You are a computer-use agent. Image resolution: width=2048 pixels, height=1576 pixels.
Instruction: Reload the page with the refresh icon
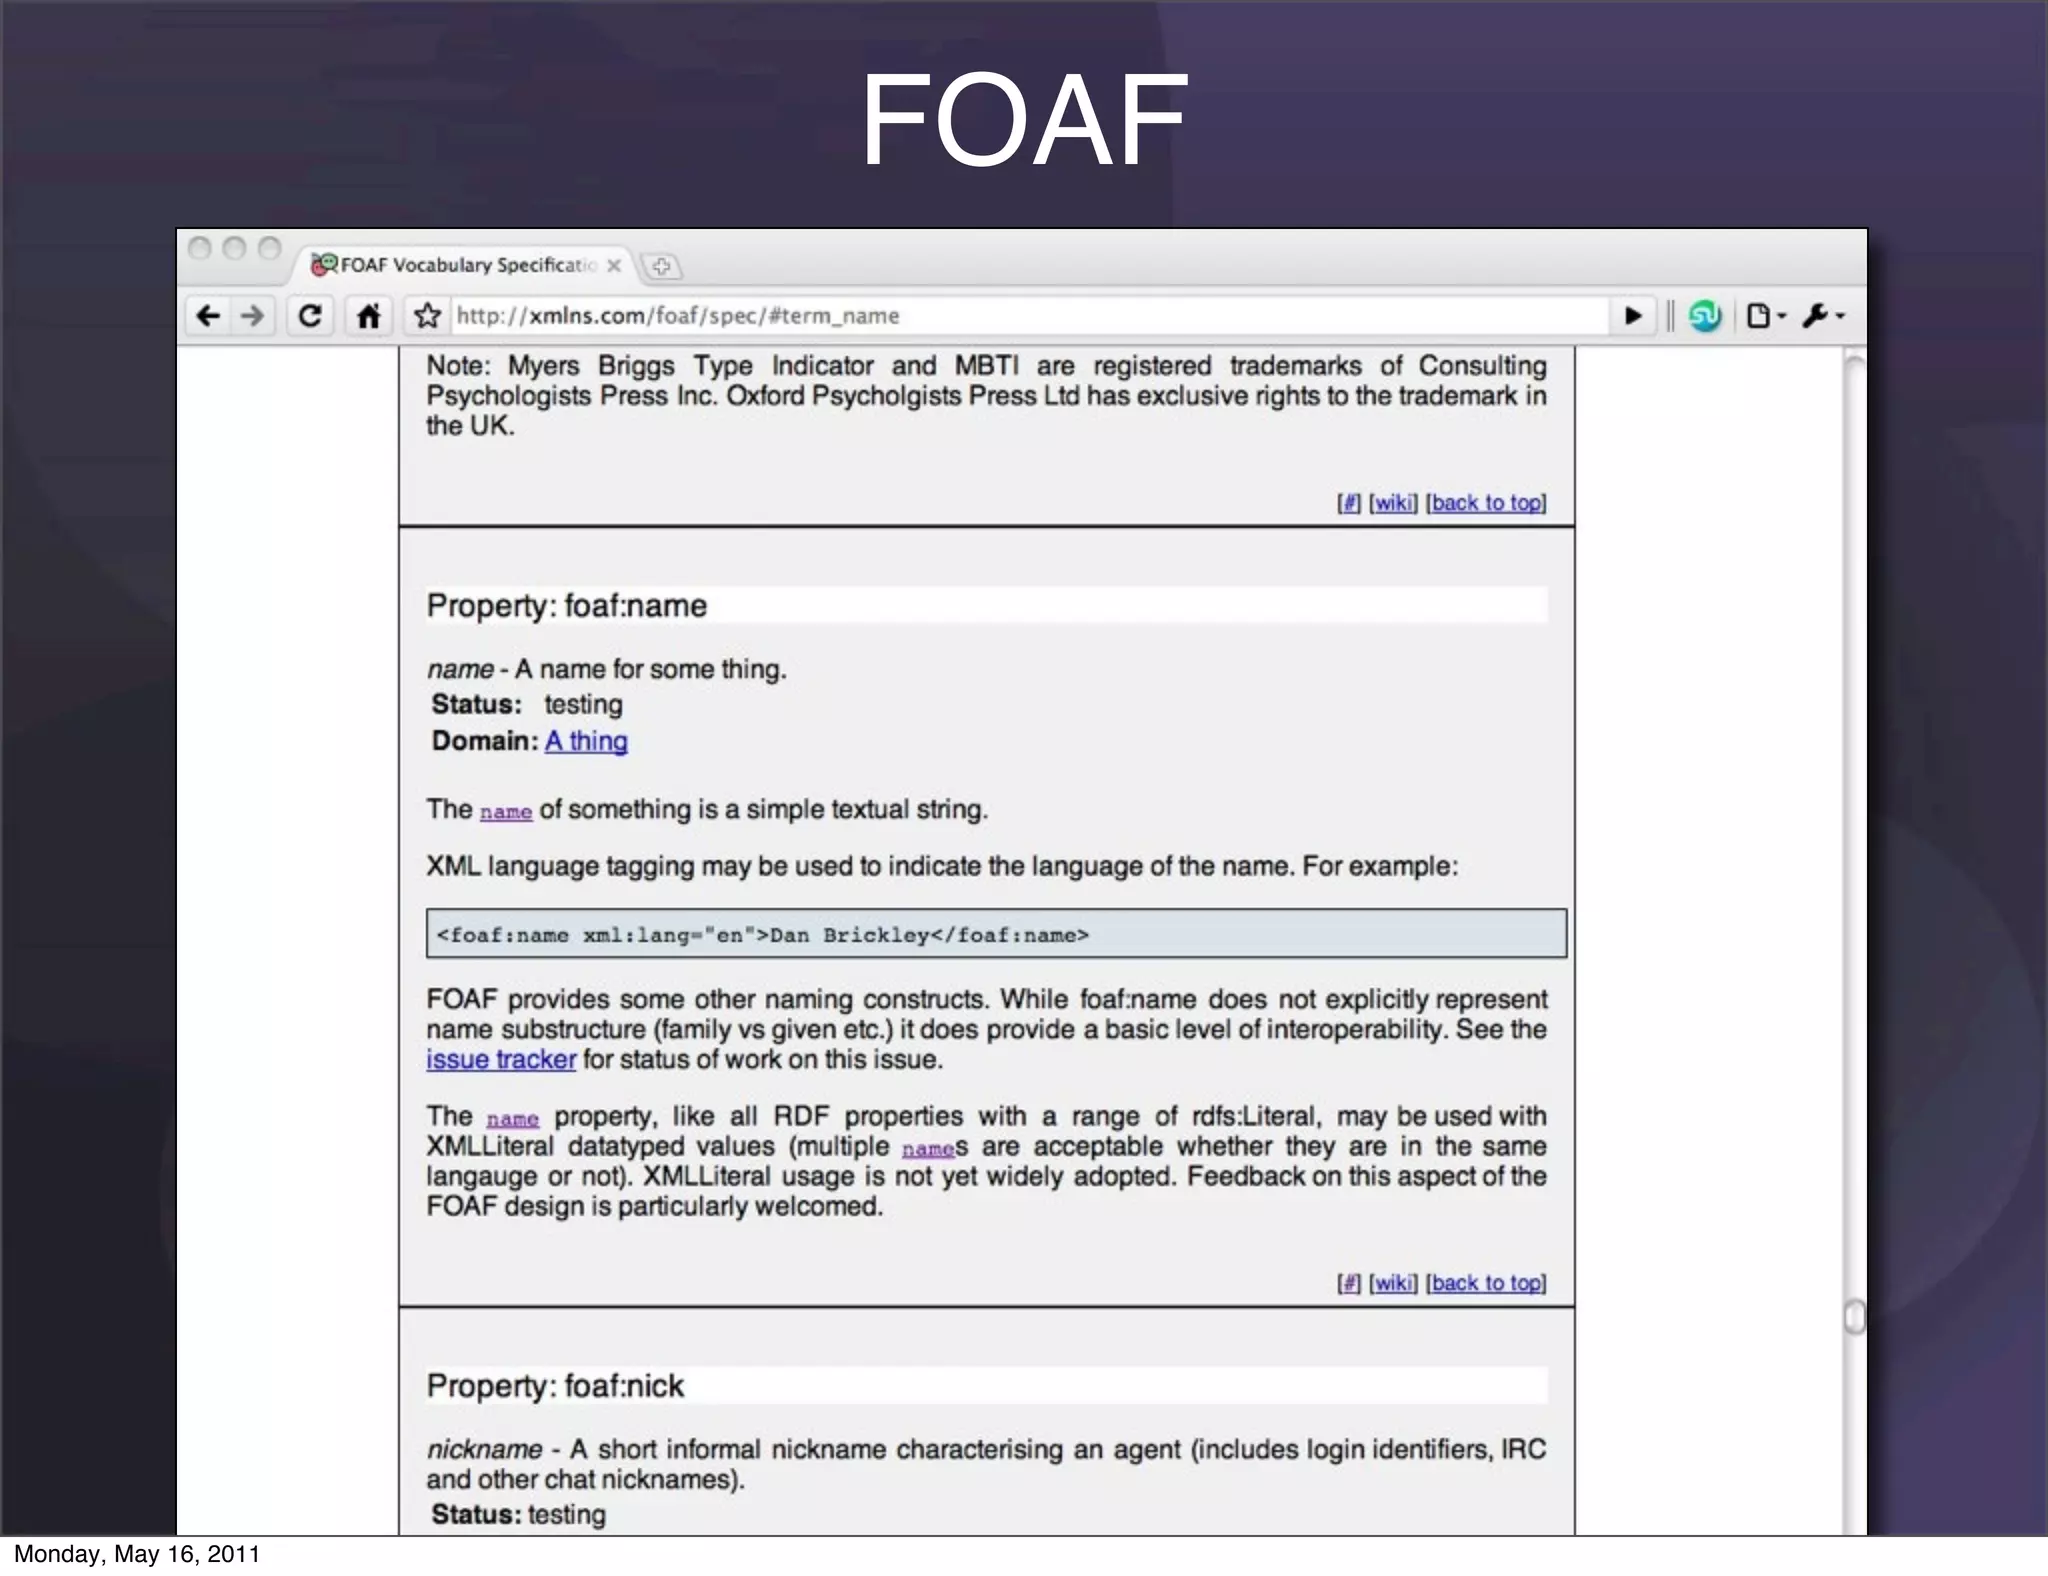(x=310, y=316)
